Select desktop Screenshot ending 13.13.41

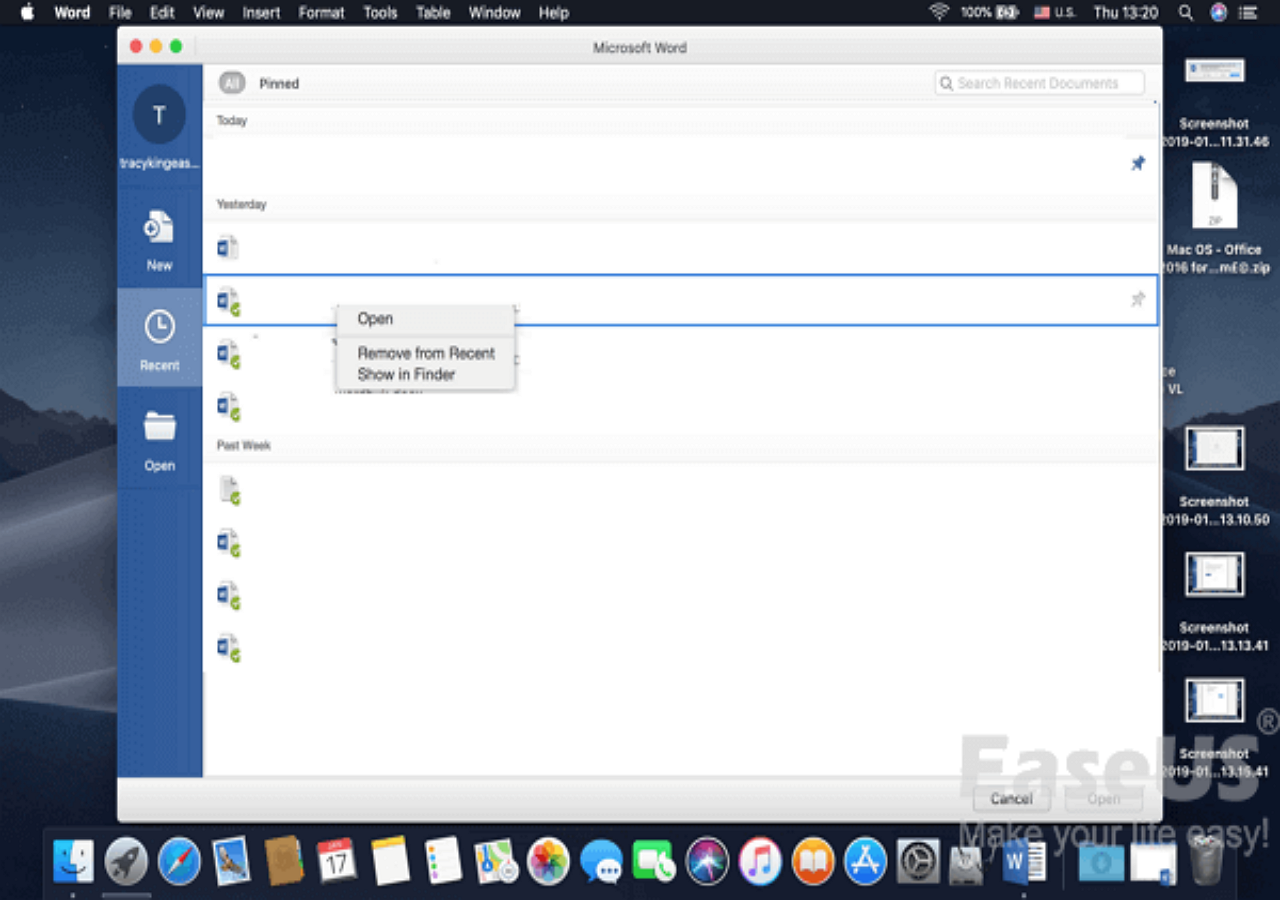click(1215, 601)
